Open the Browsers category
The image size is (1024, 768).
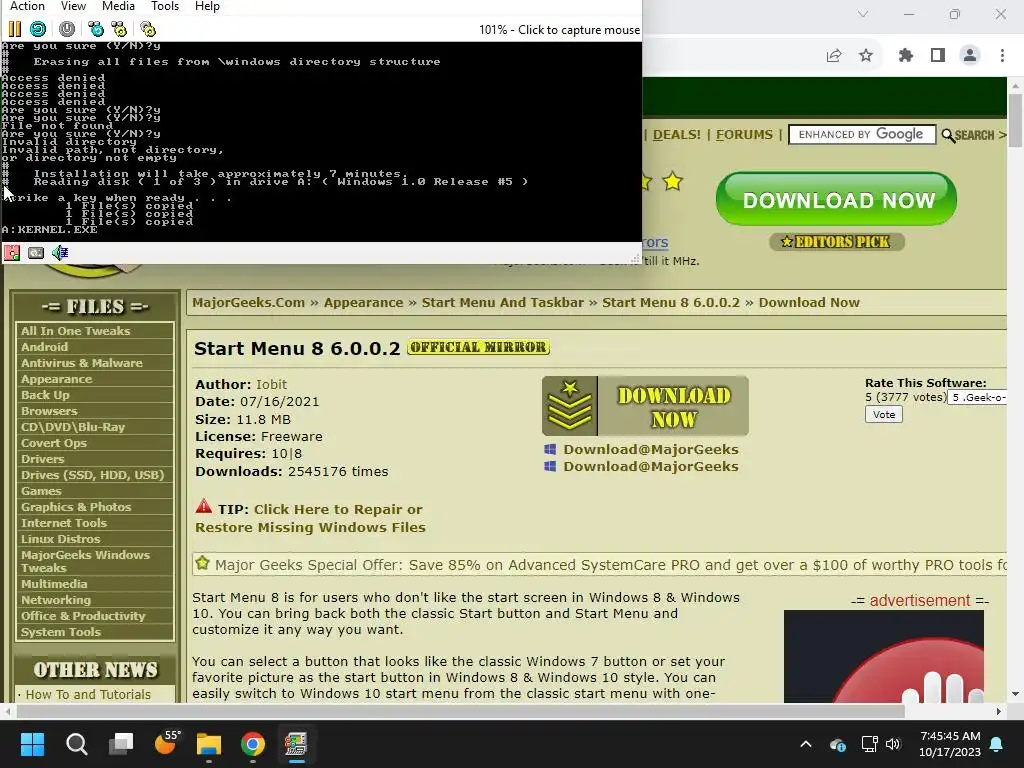point(49,411)
